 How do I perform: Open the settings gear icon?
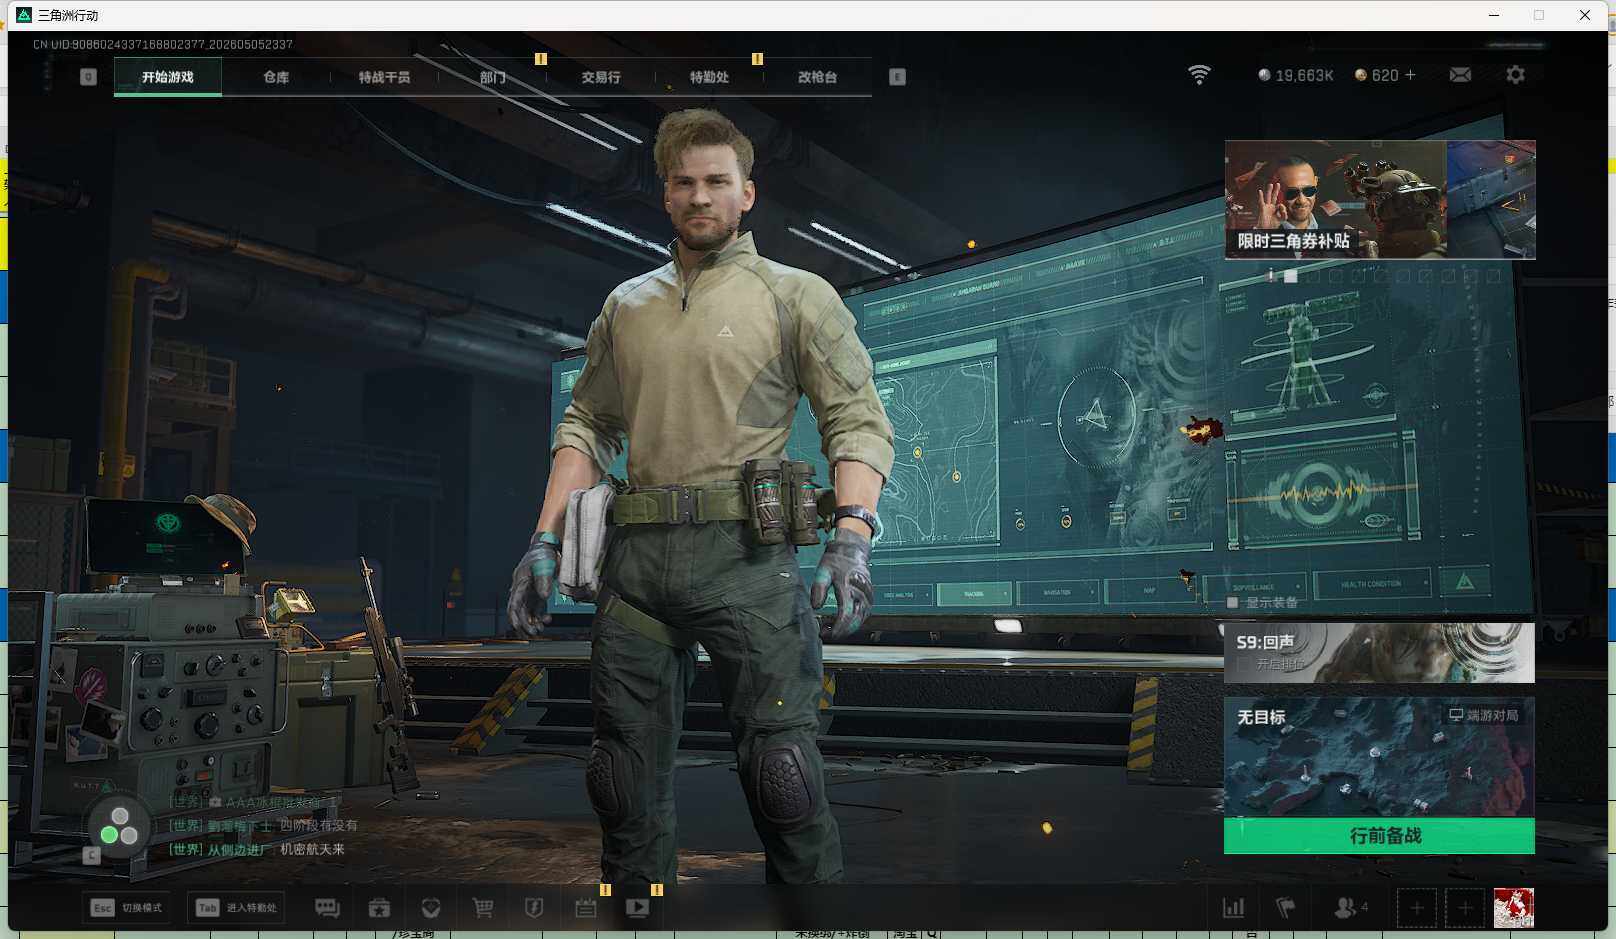click(x=1515, y=75)
